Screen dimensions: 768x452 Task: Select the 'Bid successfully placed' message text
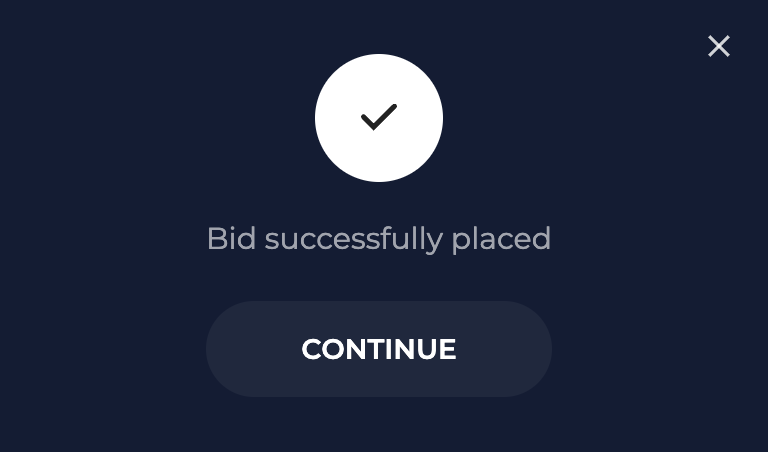(x=379, y=239)
